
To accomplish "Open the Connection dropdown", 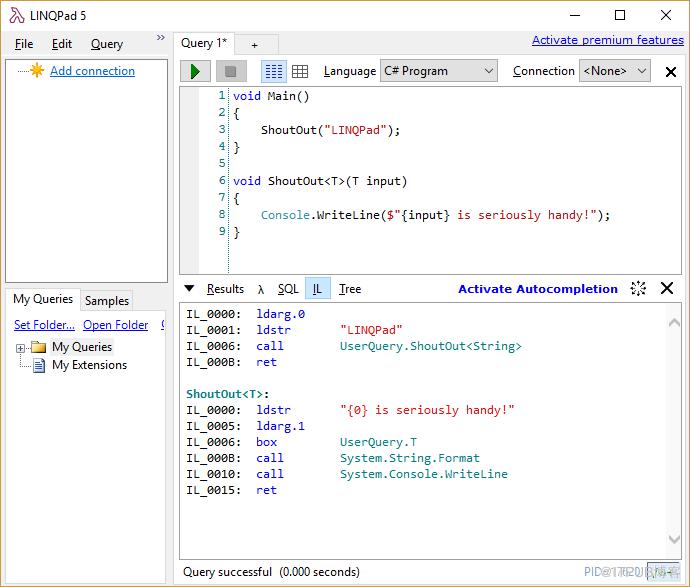I will pyautogui.click(x=614, y=71).
